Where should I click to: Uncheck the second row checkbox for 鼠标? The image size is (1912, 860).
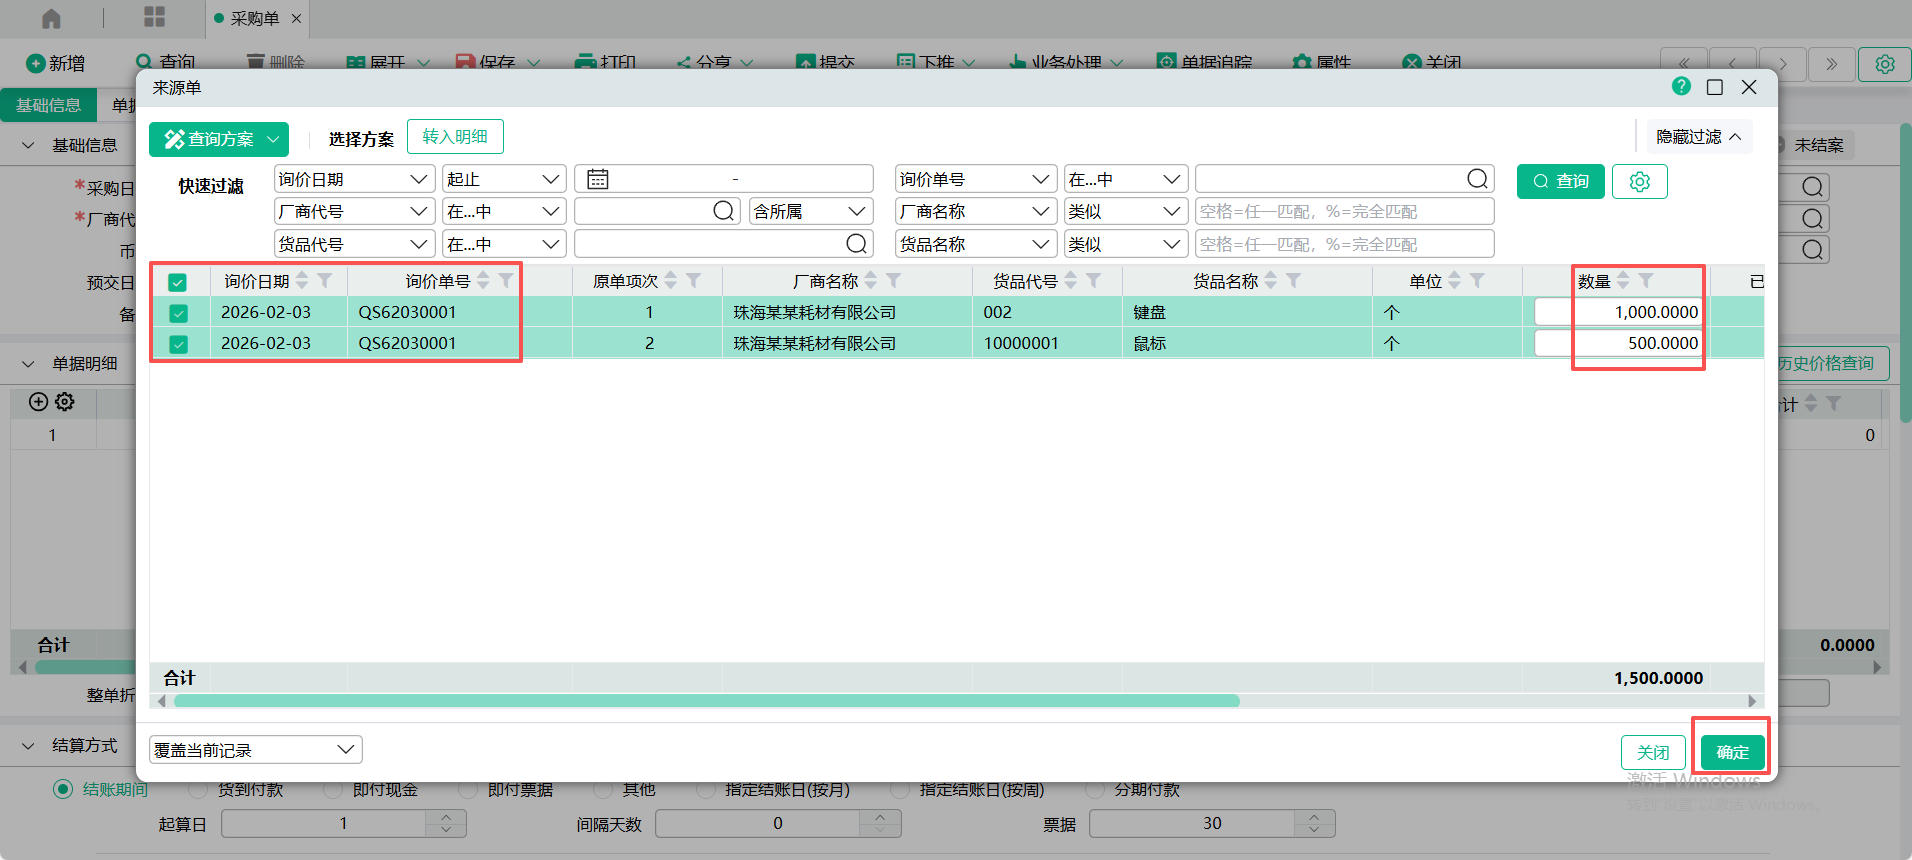(178, 344)
